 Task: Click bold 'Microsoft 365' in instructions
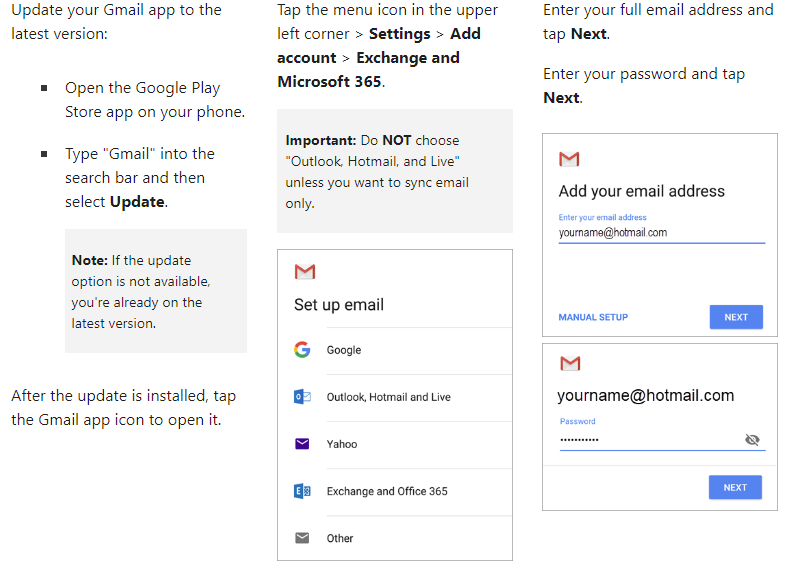coord(329,82)
